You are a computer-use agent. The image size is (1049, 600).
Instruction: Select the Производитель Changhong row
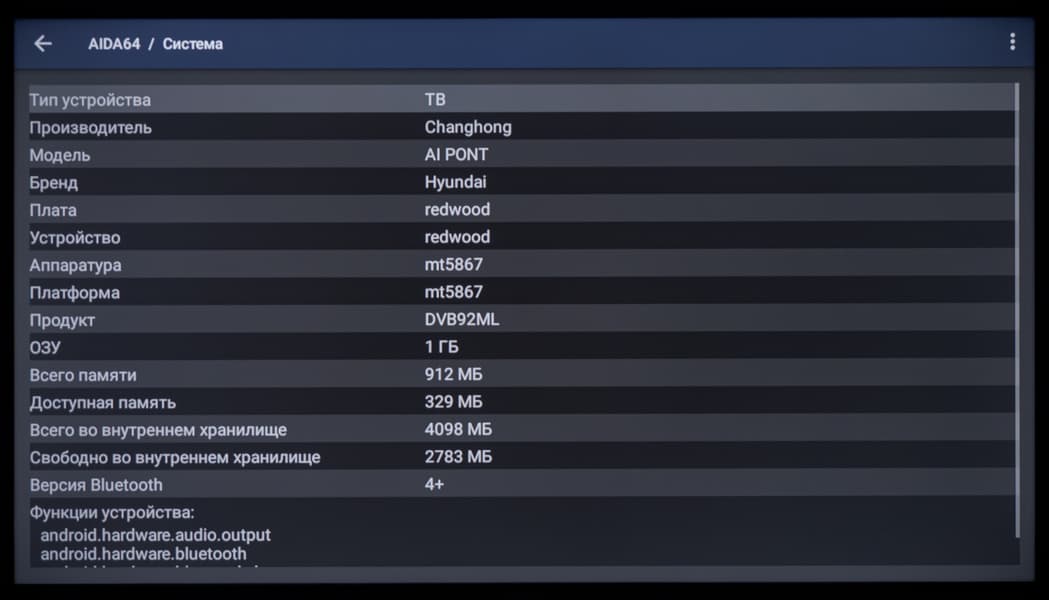(x=520, y=127)
